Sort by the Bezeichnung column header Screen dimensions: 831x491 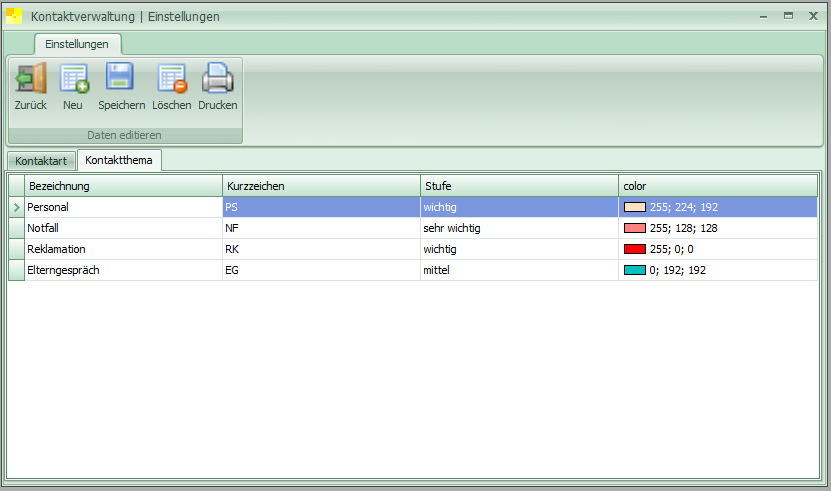pos(123,186)
